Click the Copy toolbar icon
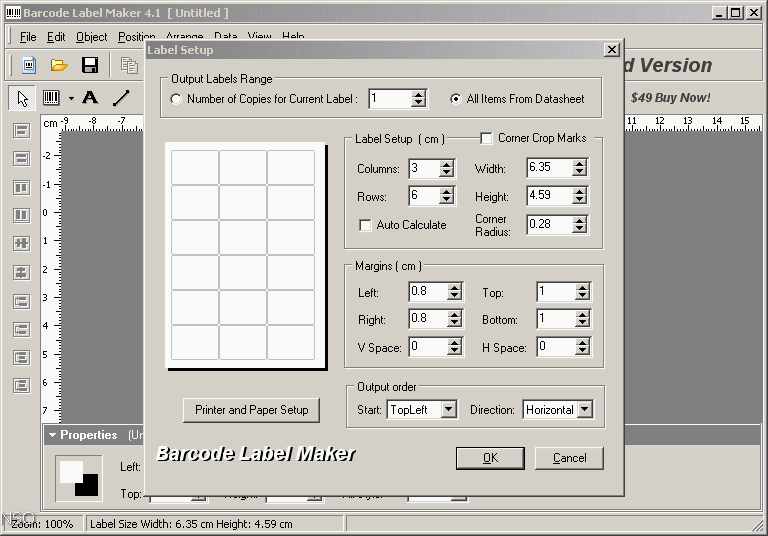This screenshot has height=536, width=768. coord(129,65)
